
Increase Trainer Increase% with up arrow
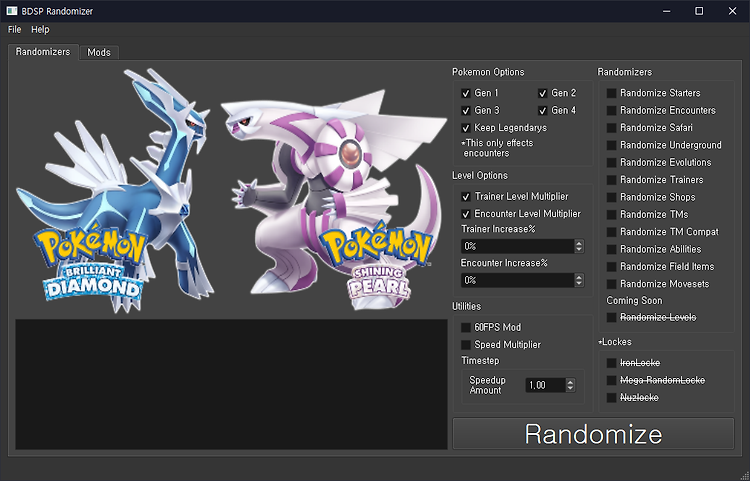coord(579,243)
